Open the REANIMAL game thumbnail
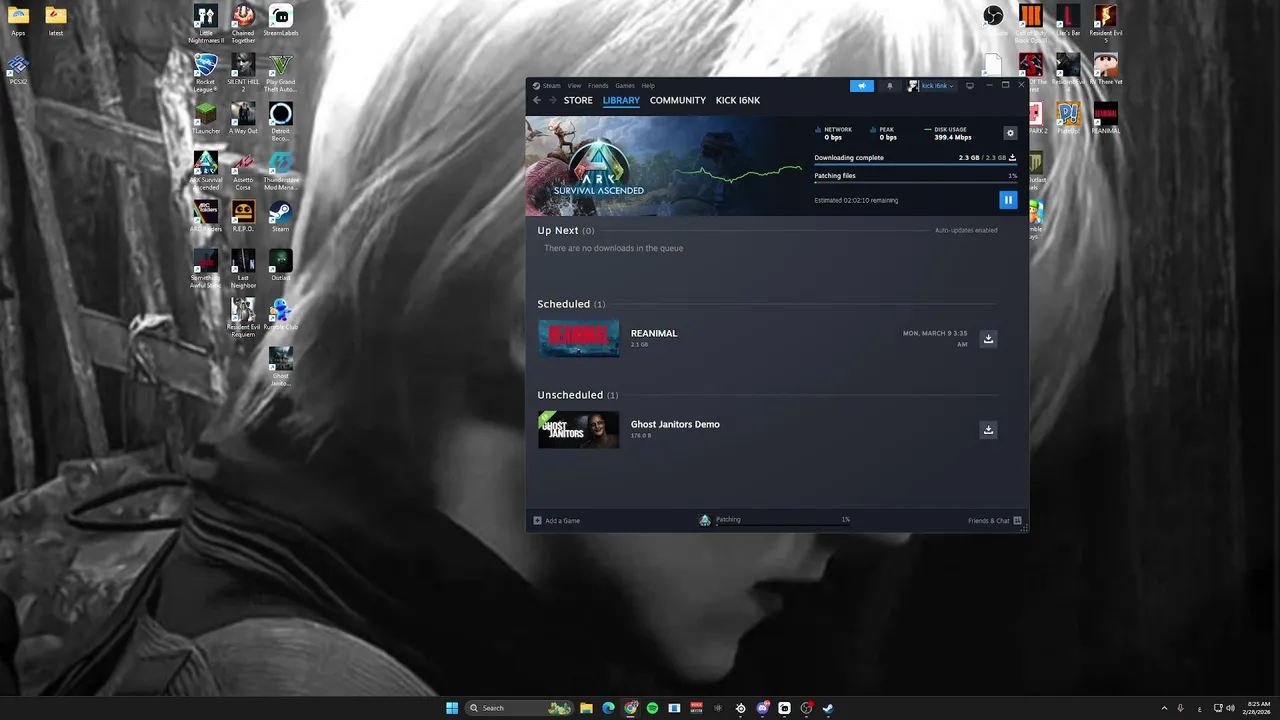 click(x=579, y=339)
